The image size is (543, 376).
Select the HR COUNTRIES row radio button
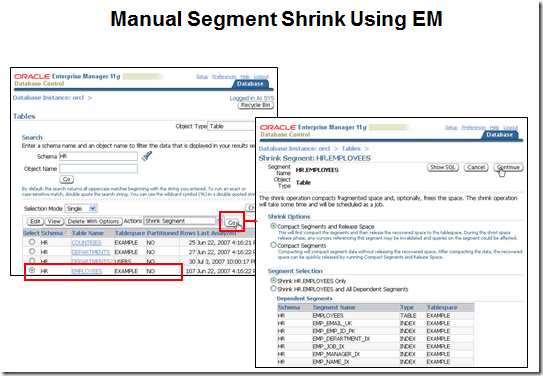(32, 242)
